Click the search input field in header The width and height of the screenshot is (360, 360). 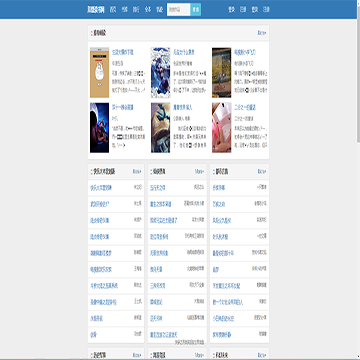coord(179,10)
